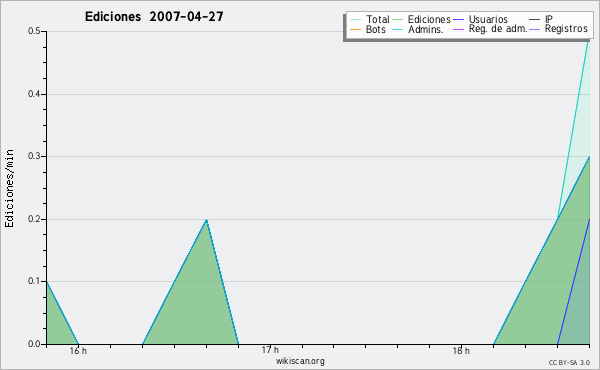The image size is (600, 370).
Task: Click the Reg. de adm. magenta line
Action: pyautogui.click(x=458, y=29)
